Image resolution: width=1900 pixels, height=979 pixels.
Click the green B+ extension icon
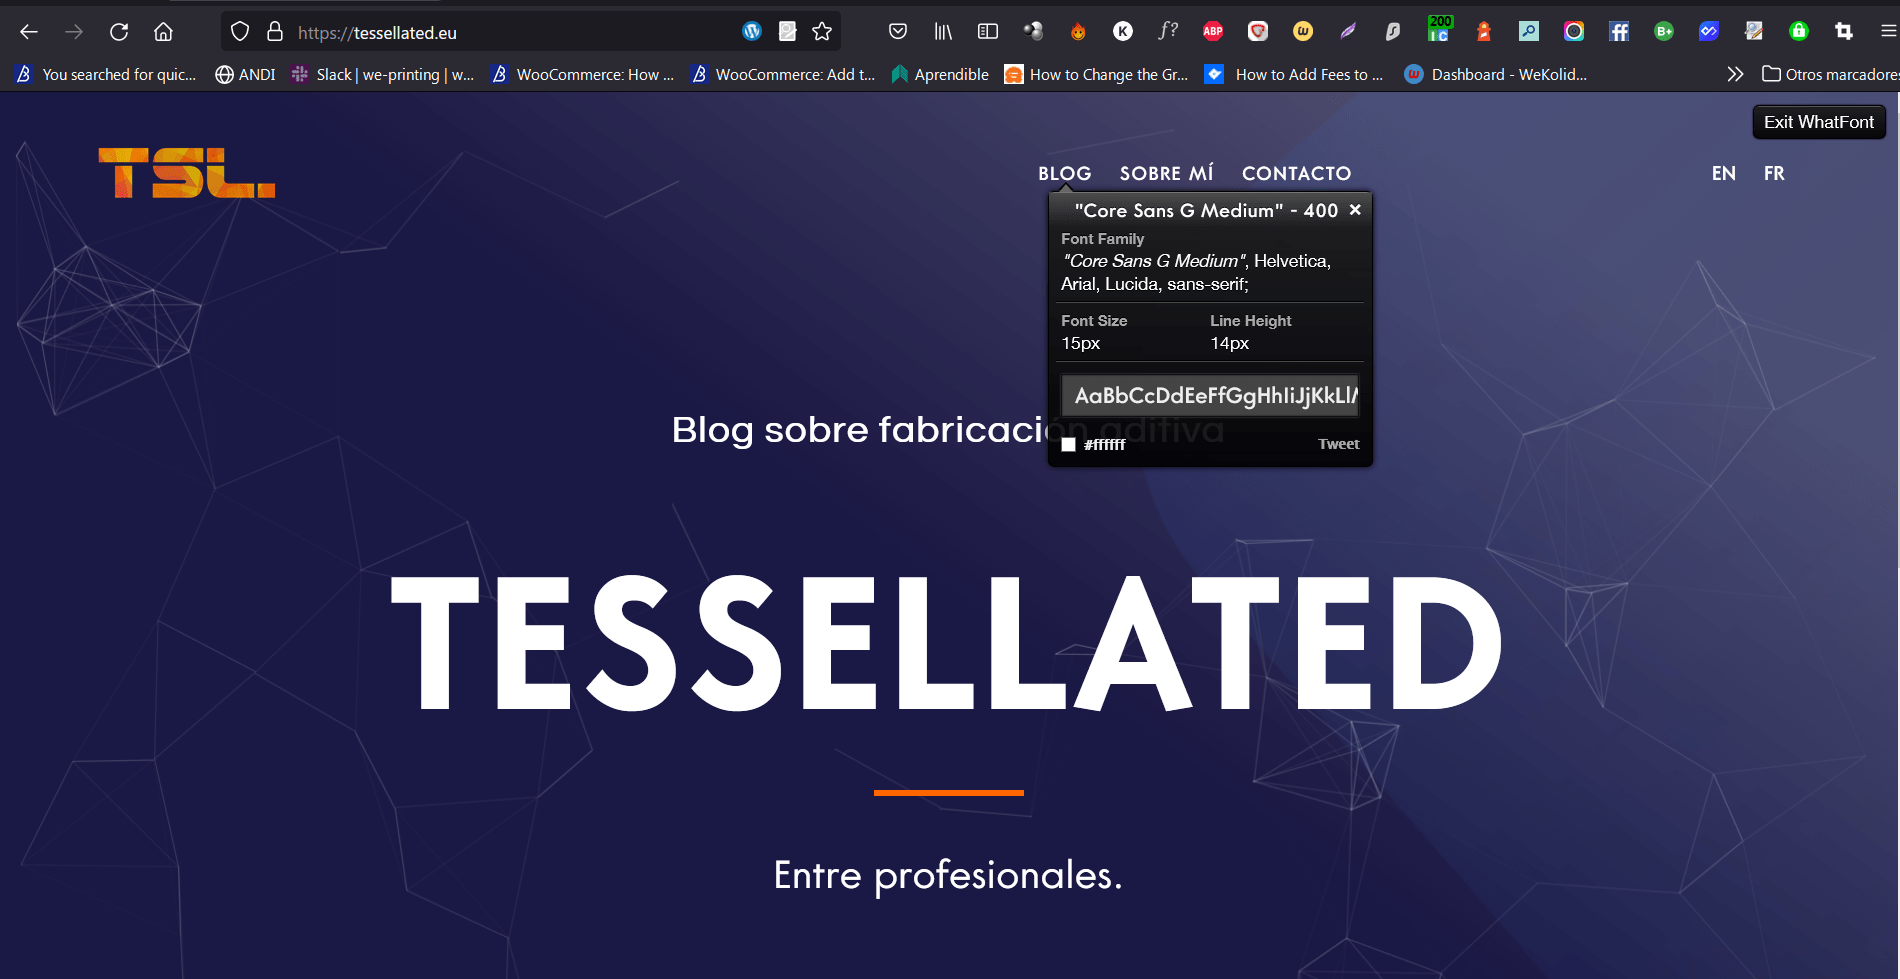point(1664,32)
